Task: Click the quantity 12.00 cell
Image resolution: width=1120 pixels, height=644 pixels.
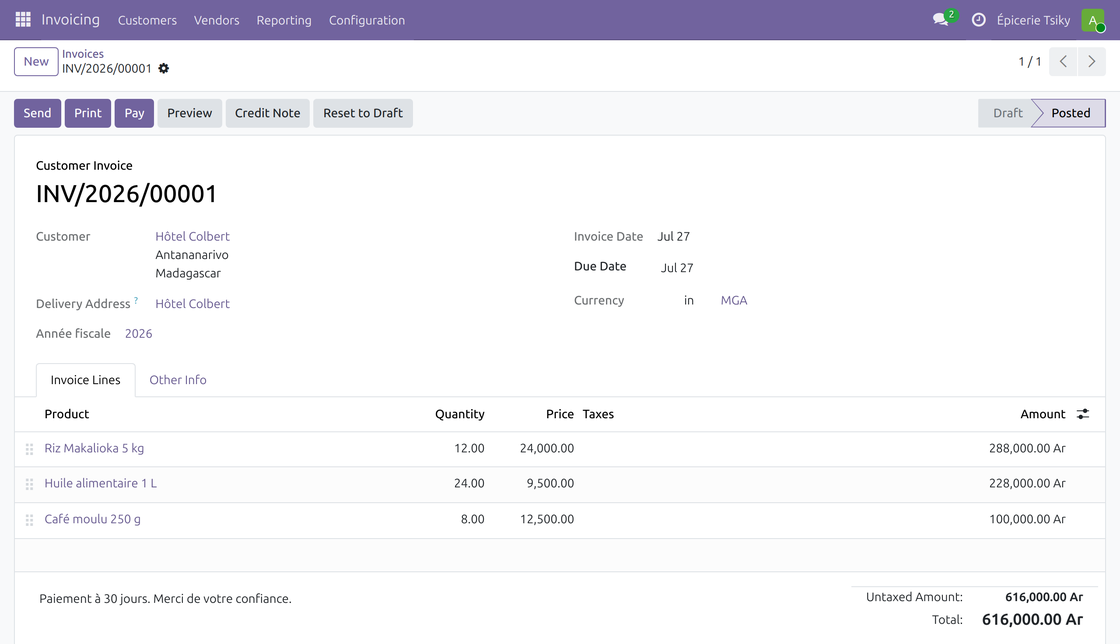Action: (x=469, y=448)
